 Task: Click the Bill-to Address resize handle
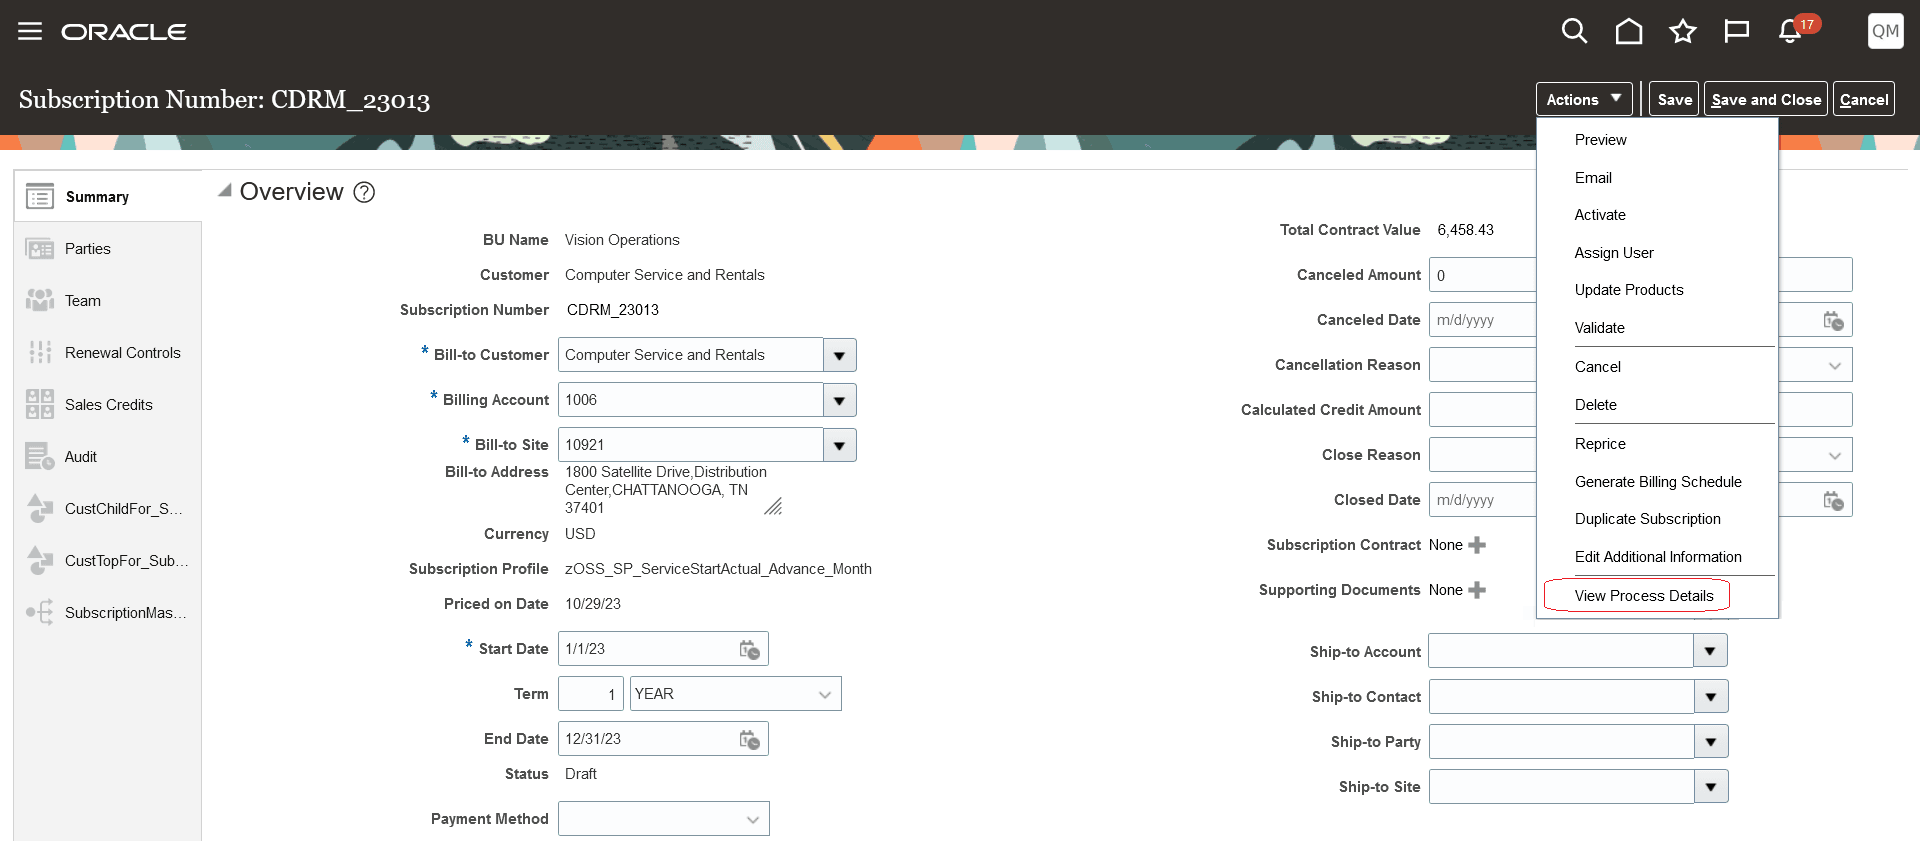tap(773, 507)
